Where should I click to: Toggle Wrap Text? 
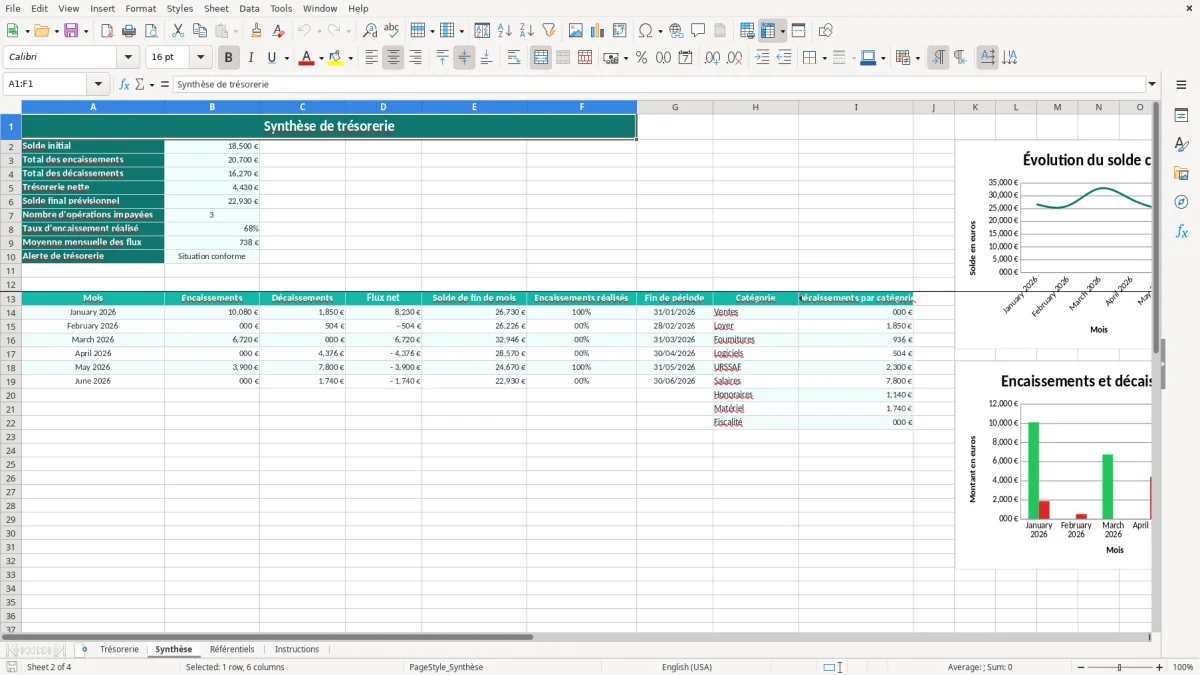pyautogui.click(x=514, y=58)
